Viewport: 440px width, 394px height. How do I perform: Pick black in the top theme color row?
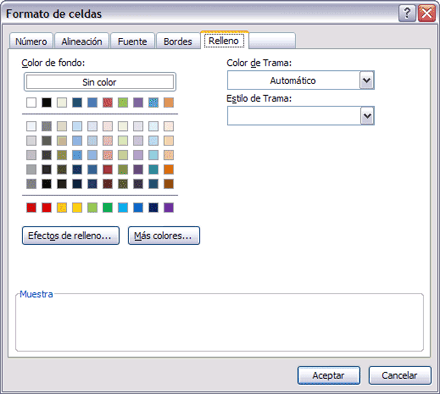click(x=47, y=102)
